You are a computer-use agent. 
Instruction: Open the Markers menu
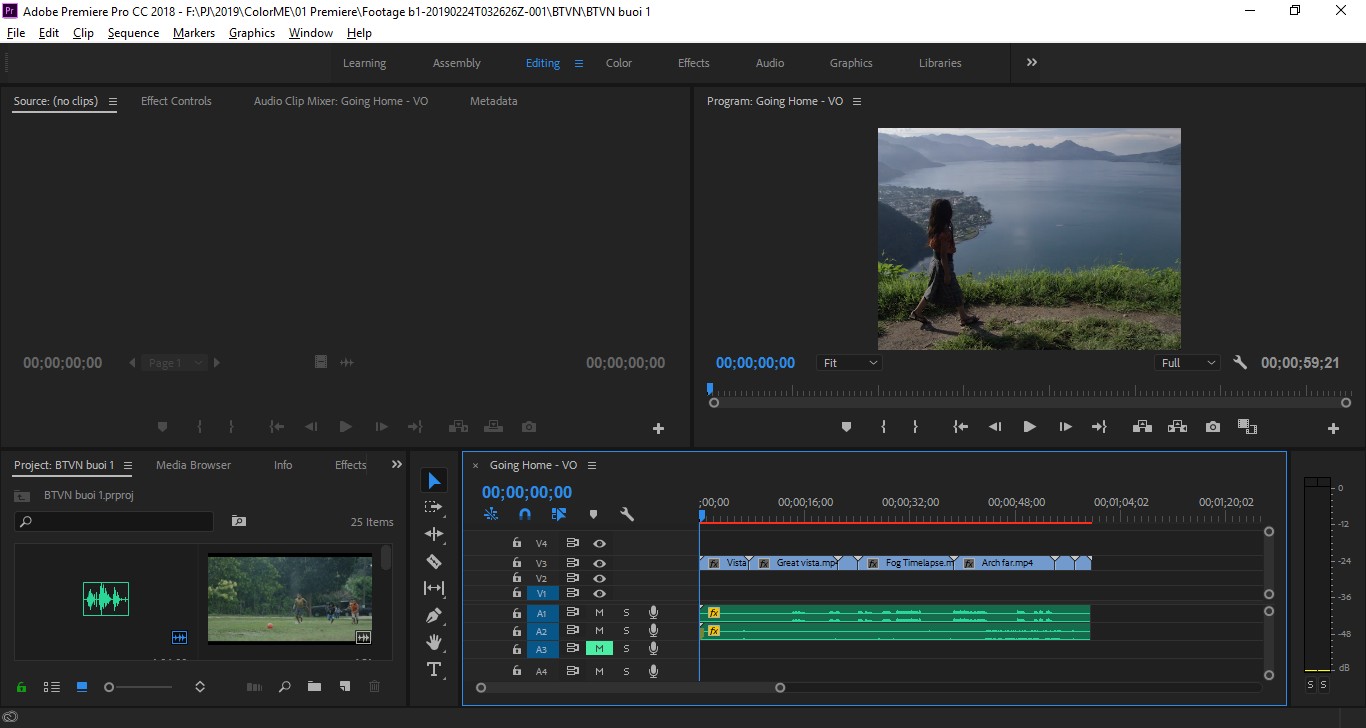click(x=194, y=33)
